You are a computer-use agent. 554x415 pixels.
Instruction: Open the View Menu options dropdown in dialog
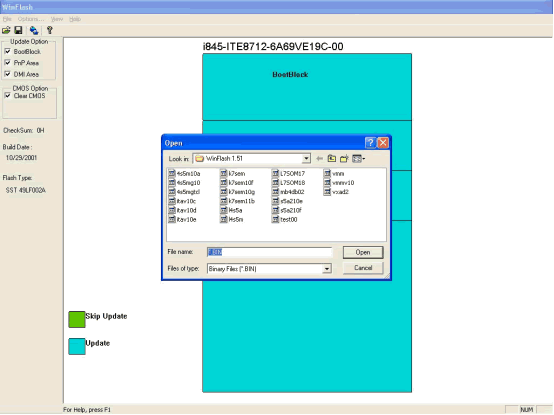click(359, 159)
